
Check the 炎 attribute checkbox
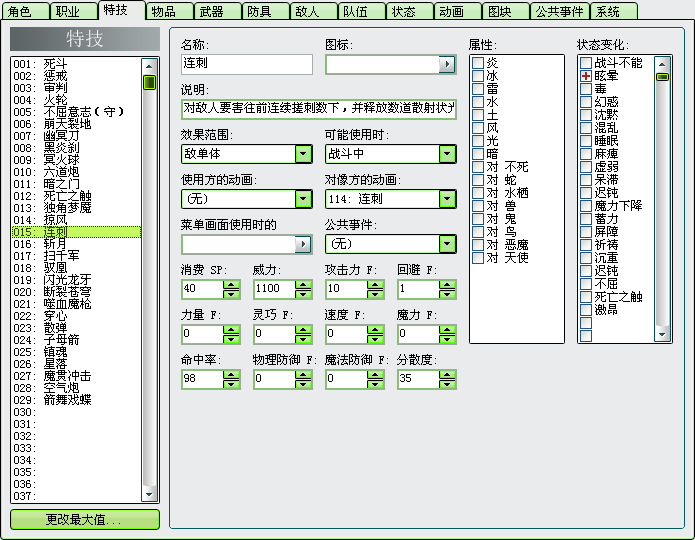point(478,63)
